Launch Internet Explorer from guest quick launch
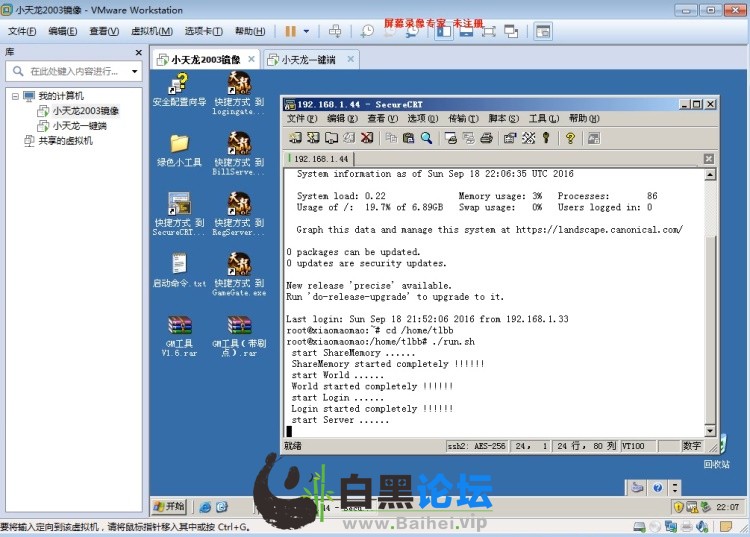 coord(205,507)
